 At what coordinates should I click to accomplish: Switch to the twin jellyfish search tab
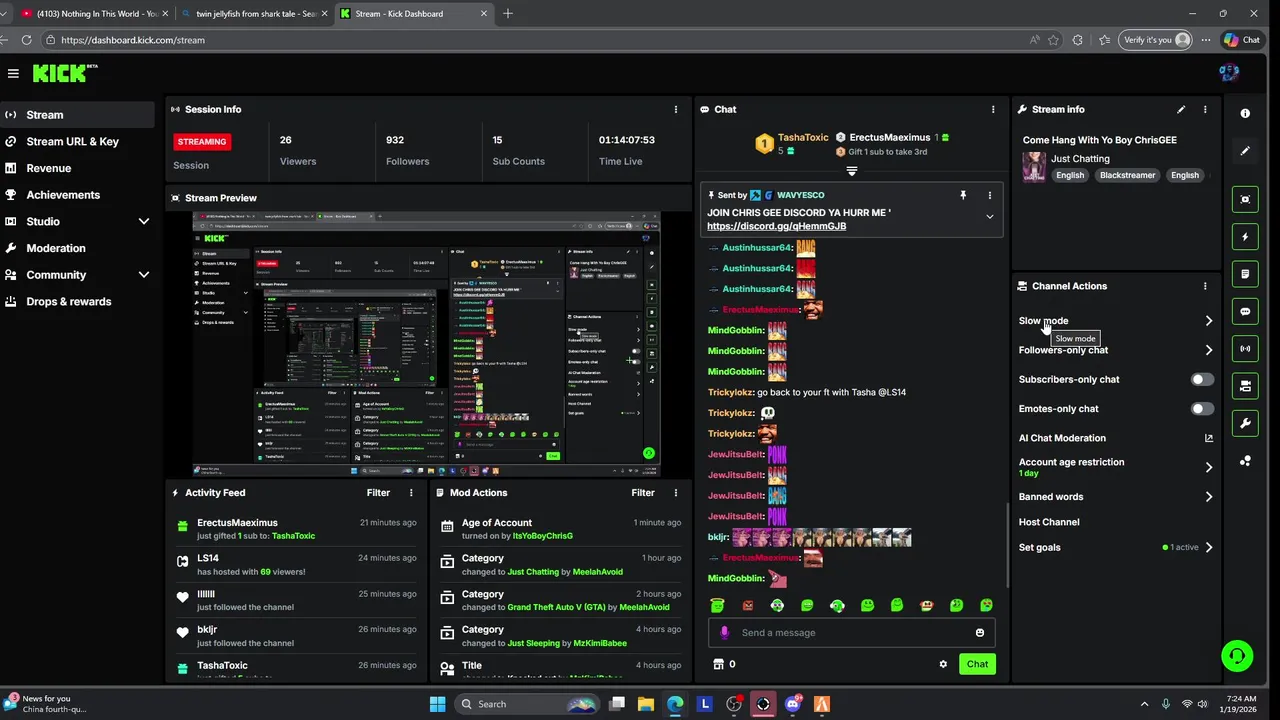(x=255, y=14)
